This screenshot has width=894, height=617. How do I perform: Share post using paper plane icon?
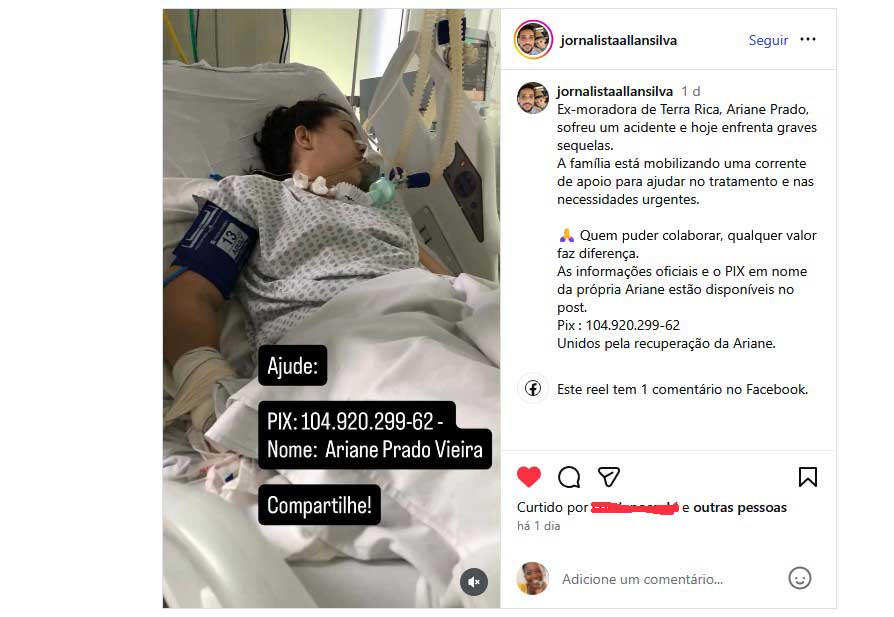608,477
